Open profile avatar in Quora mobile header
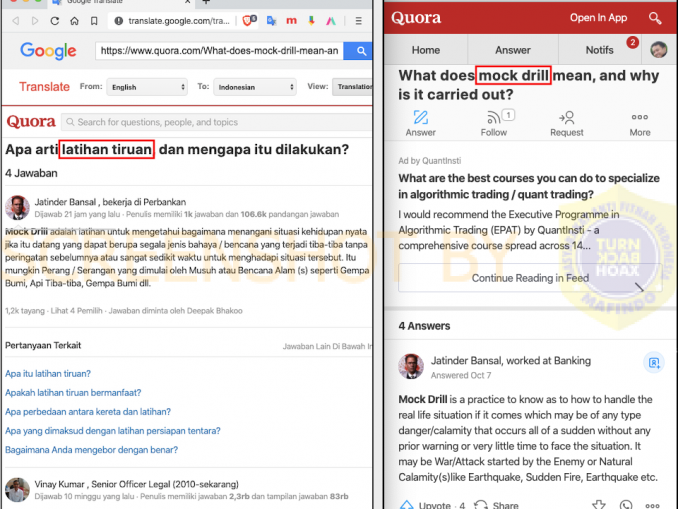This screenshot has height=509, width=678. pyautogui.click(x=659, y=50)
